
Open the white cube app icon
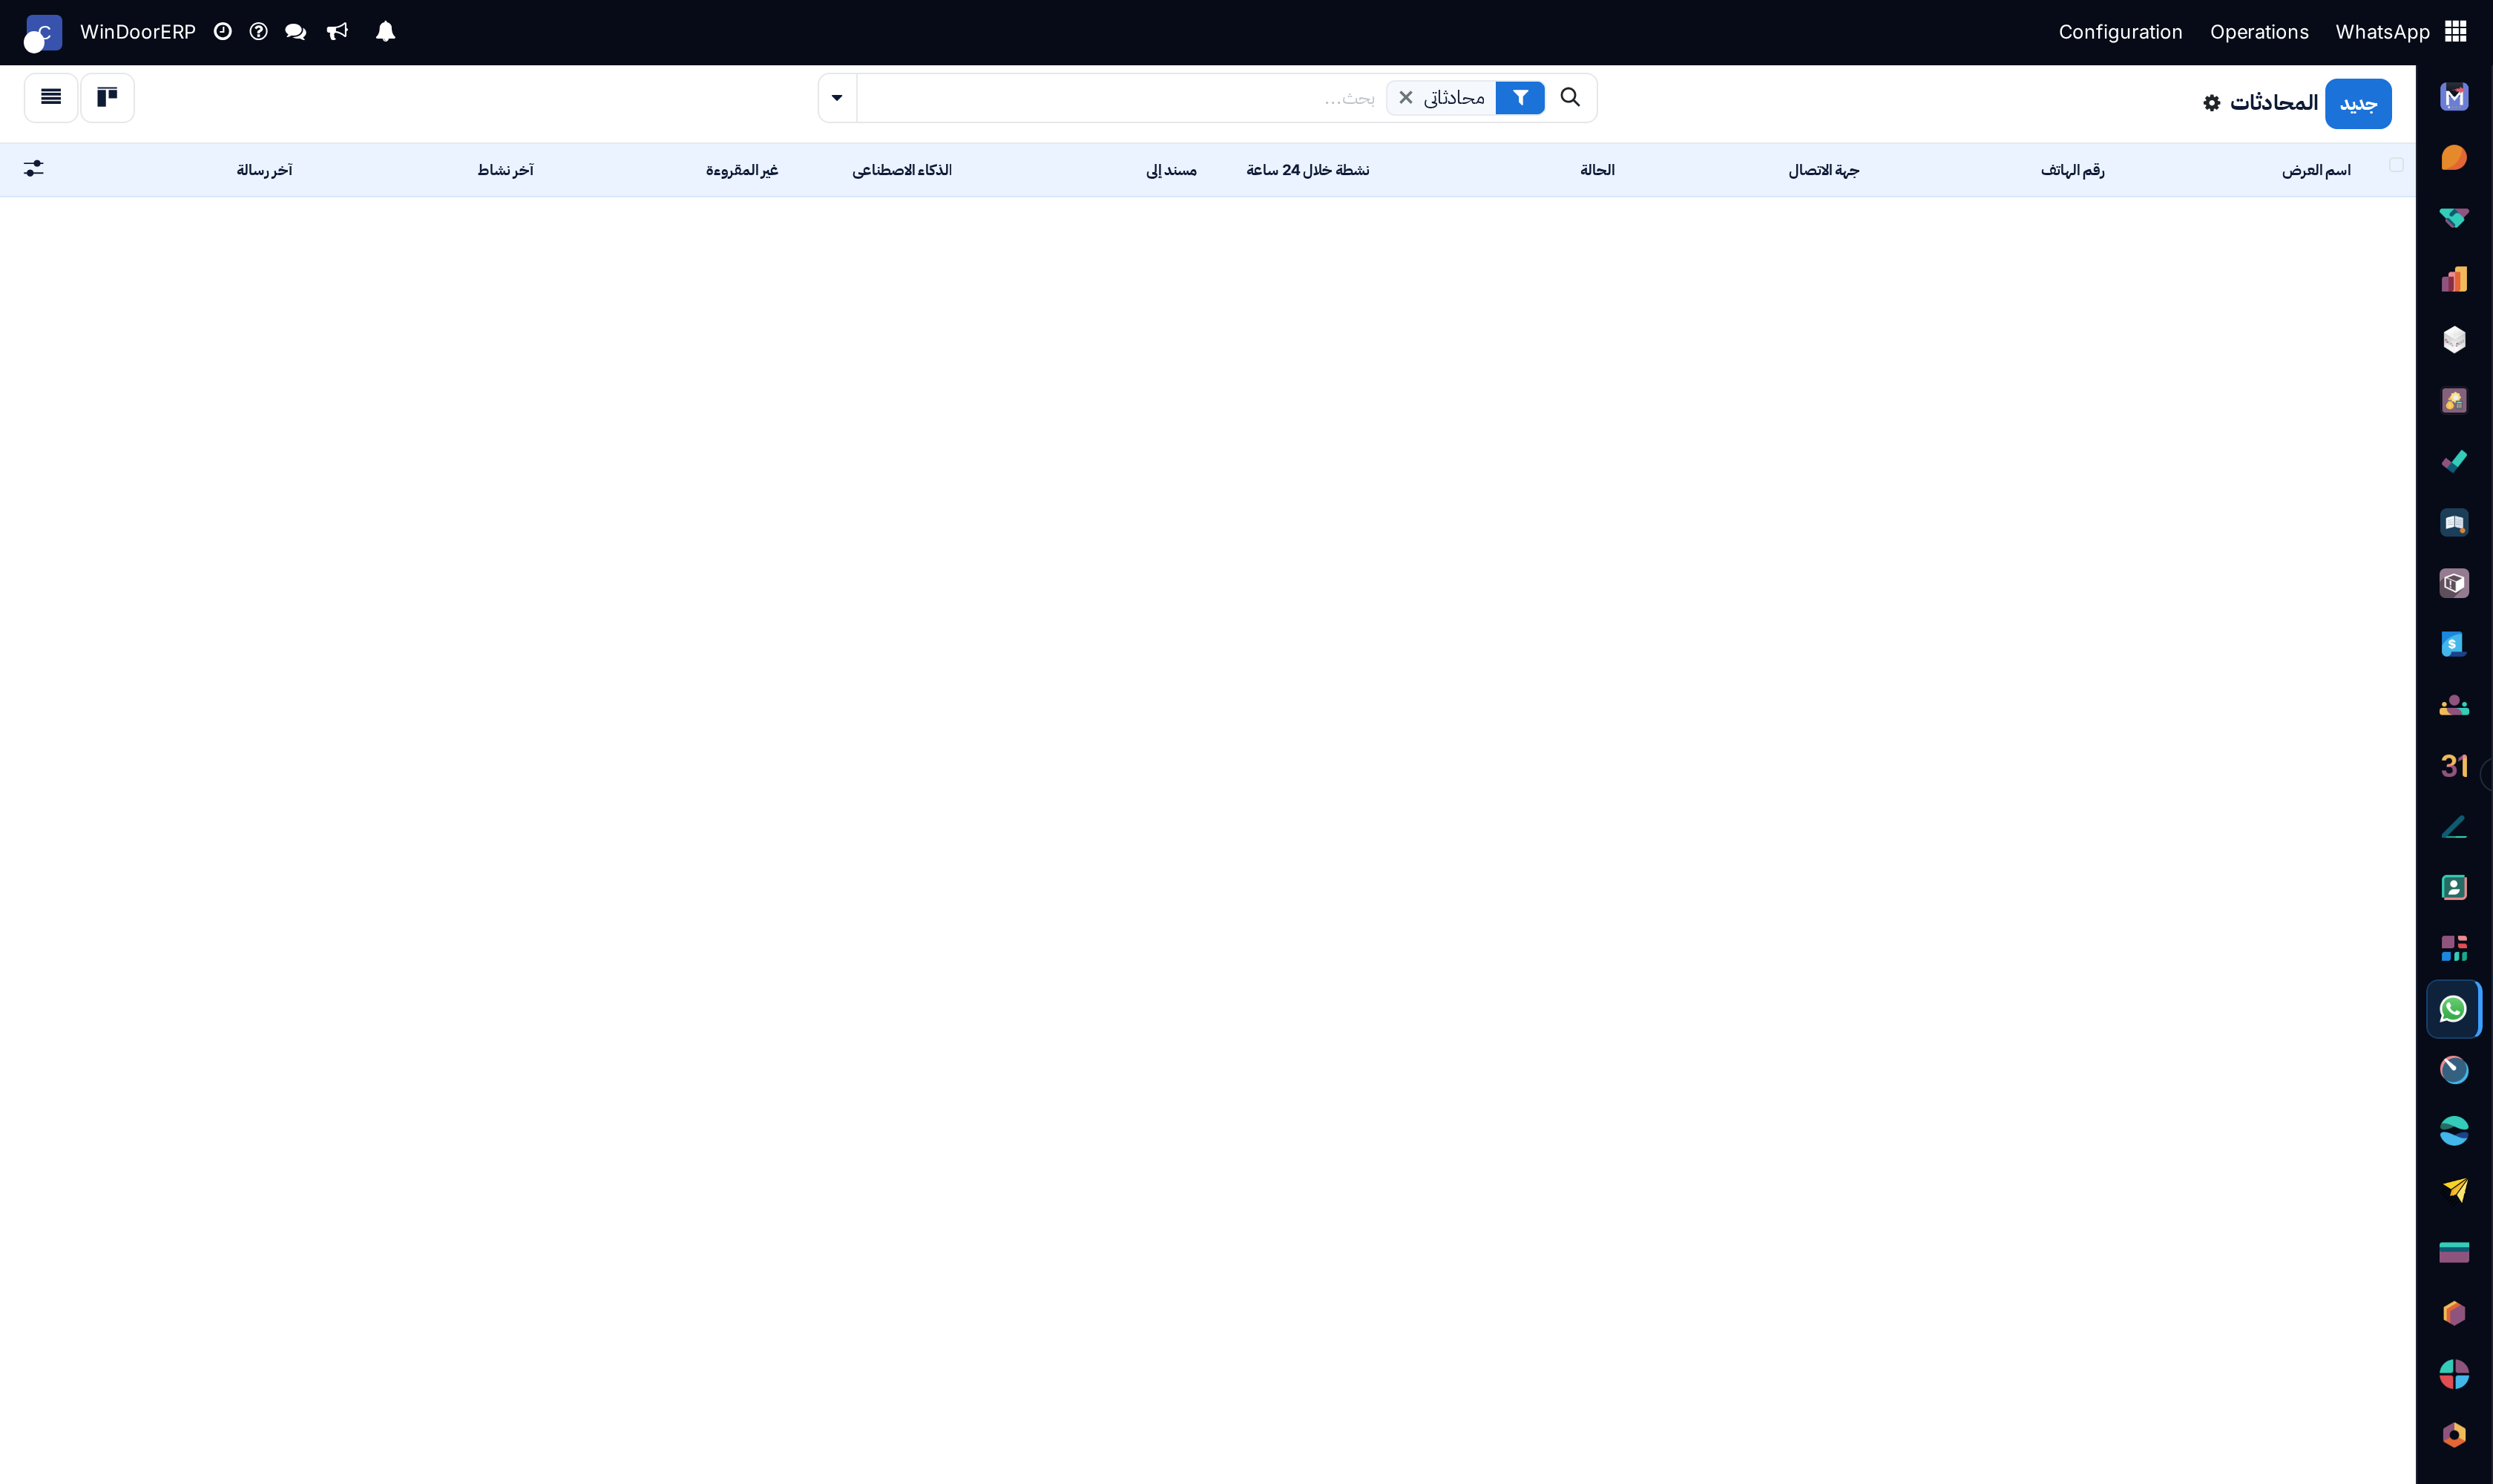point(2454,340)
